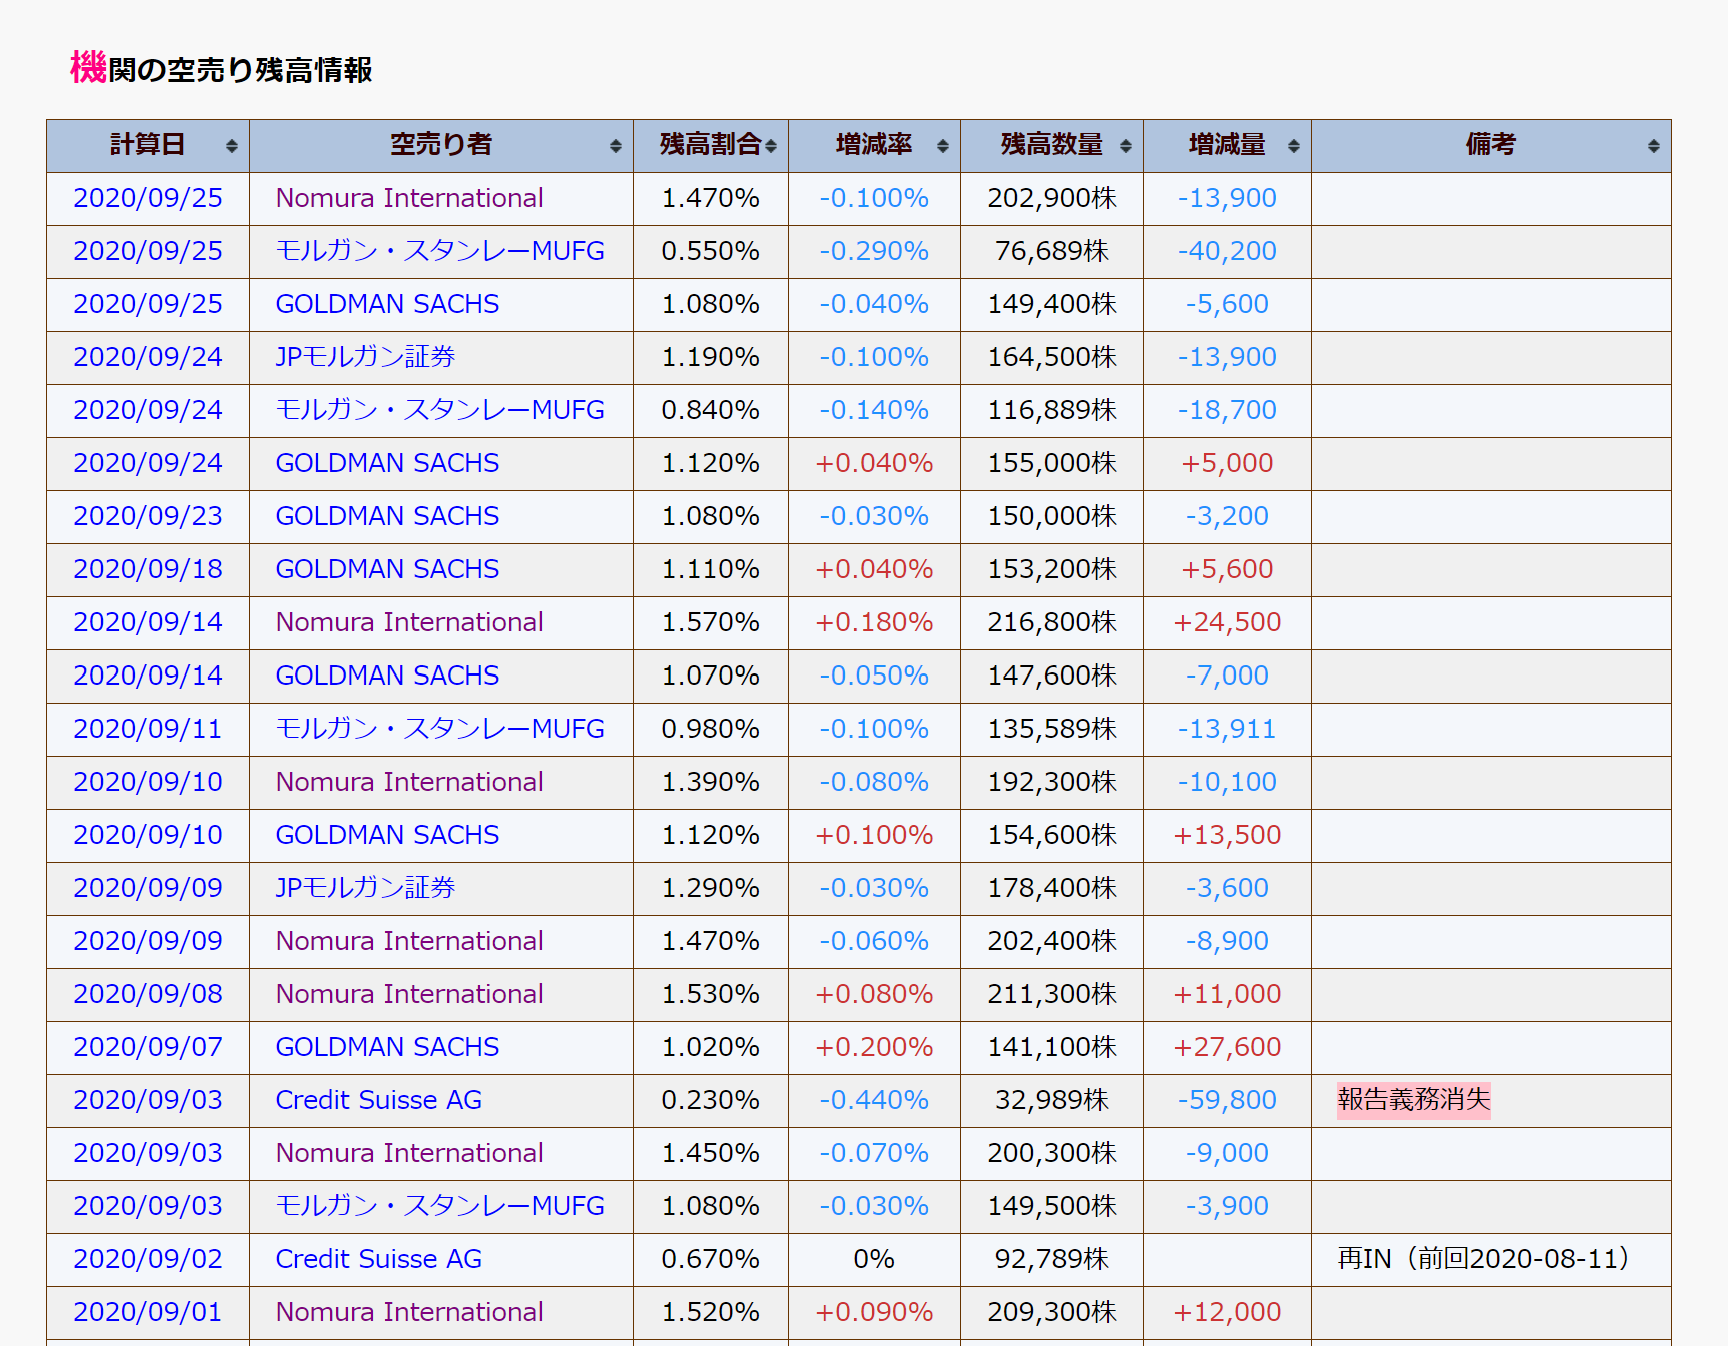This screenshot has height=1346, width=1728.
Task: Open Credit Suisse AG link dated 2020/09/02
Action: tap(378, 1259)
